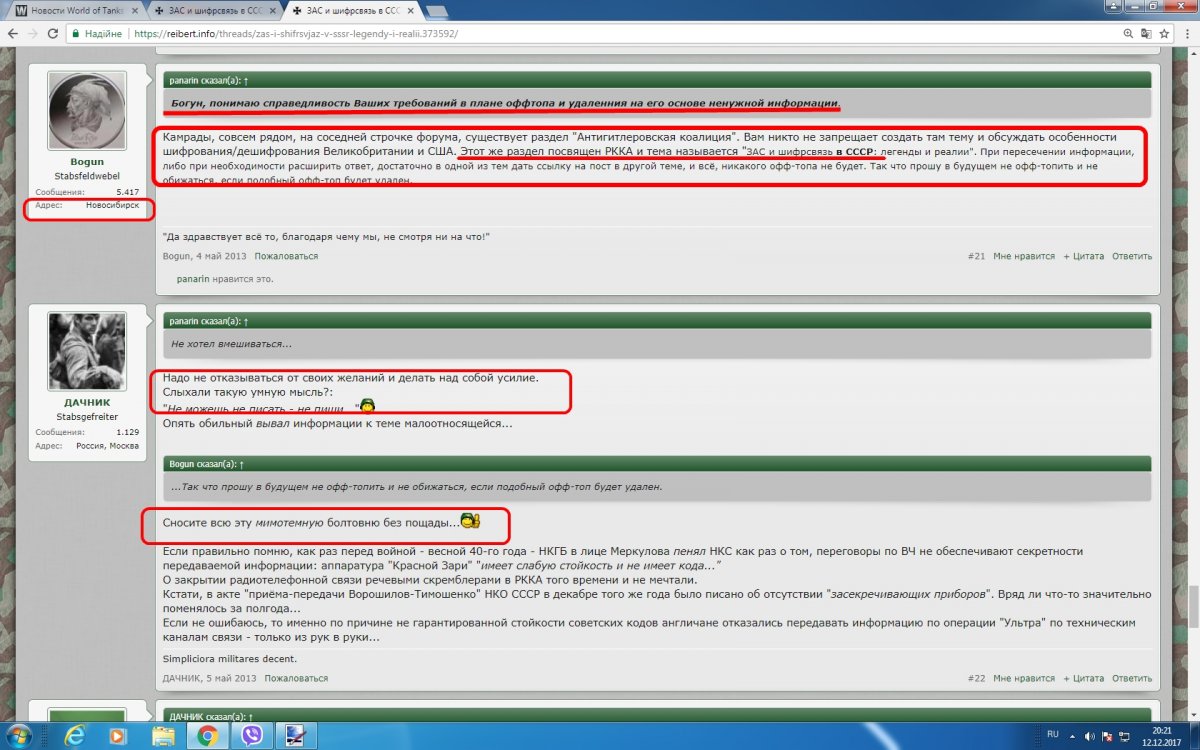
Task: Open the Windows Start menu
Action: 19,735
